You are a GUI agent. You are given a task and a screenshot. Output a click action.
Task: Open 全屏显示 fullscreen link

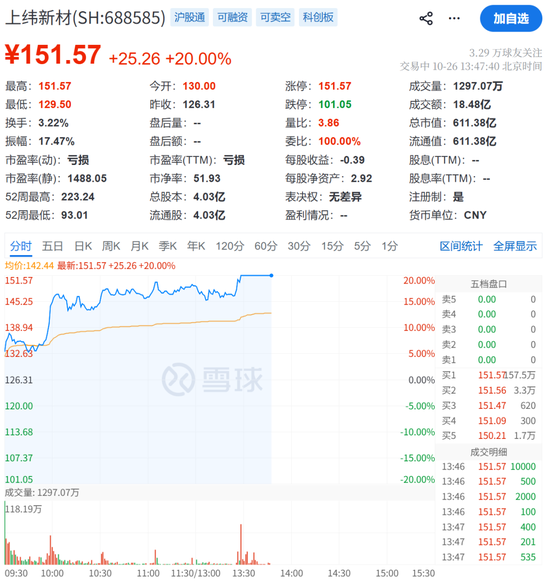(x=515, y=246)
